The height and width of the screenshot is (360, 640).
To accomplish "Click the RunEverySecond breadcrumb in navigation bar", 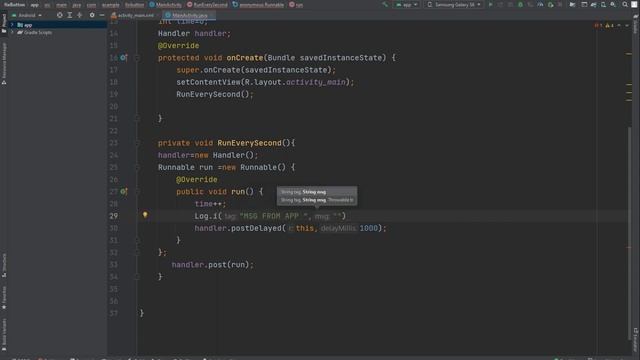I will (x=207, y=5).
